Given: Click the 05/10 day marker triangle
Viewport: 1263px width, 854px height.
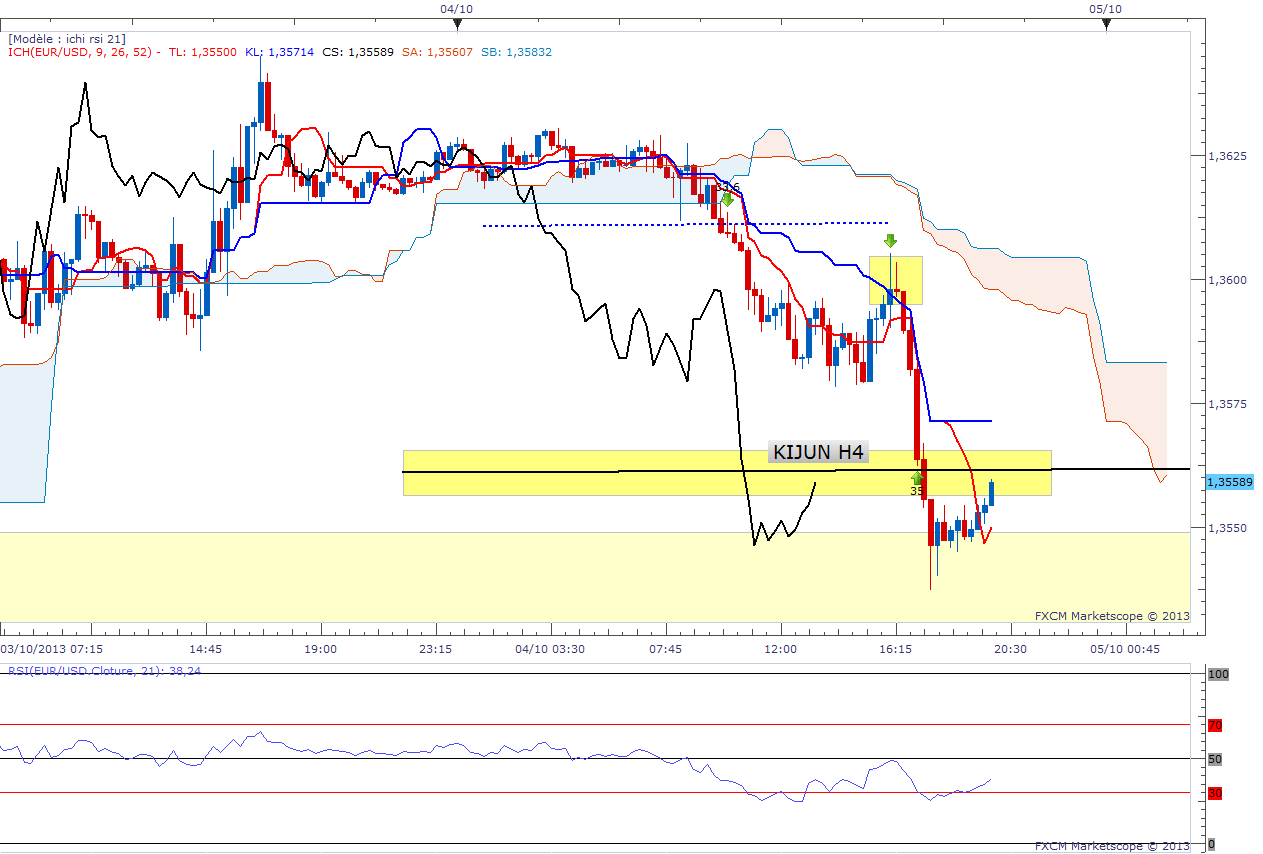Looking at the screenshot, I should [x=1106, y=24].
